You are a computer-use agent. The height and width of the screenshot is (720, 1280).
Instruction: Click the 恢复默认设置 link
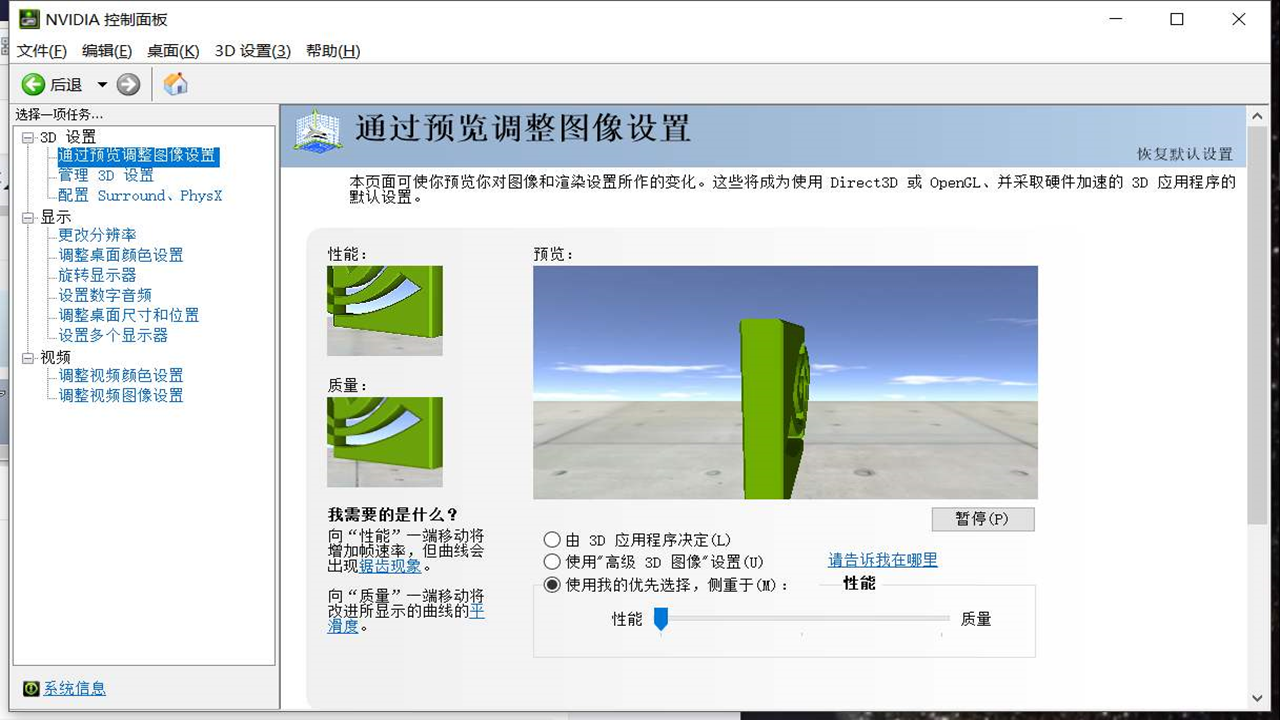click(1185, 154)
